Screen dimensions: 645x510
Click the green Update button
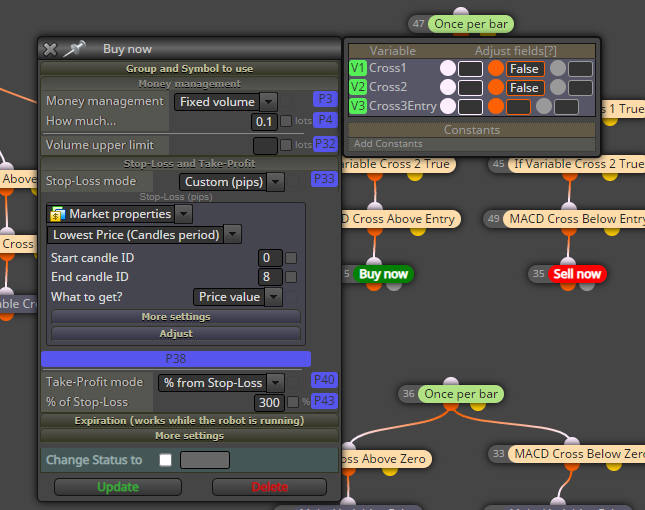pyautogui.click(x=118, y=487)
